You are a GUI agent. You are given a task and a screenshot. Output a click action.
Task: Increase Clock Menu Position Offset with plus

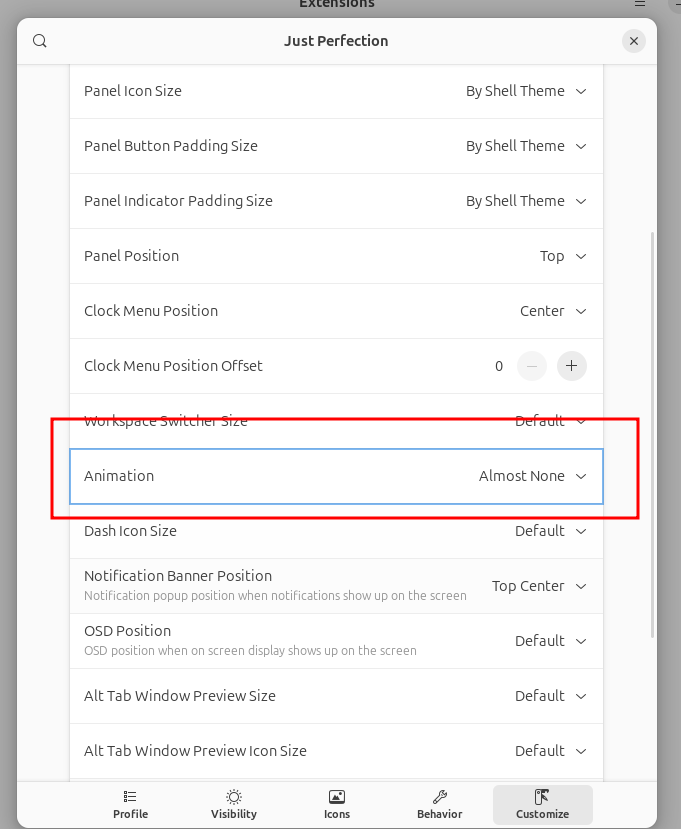tap(572, 366)
